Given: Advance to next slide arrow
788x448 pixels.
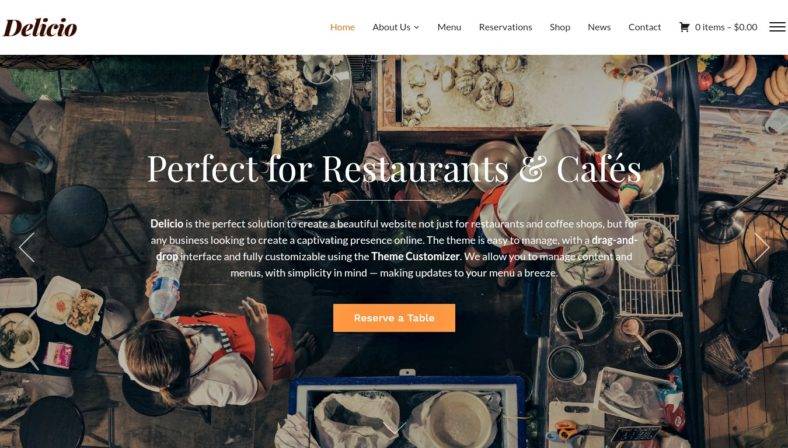Looking at the screenshot, I should click(761, 247).
